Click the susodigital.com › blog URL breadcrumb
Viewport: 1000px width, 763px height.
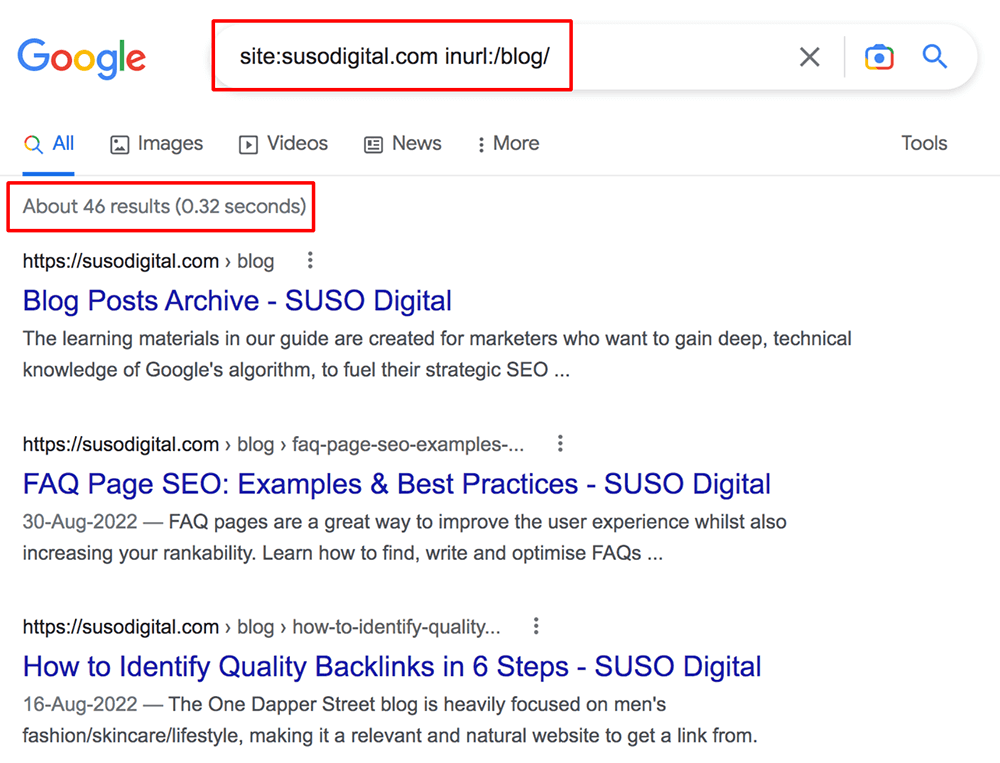point(149,261)
